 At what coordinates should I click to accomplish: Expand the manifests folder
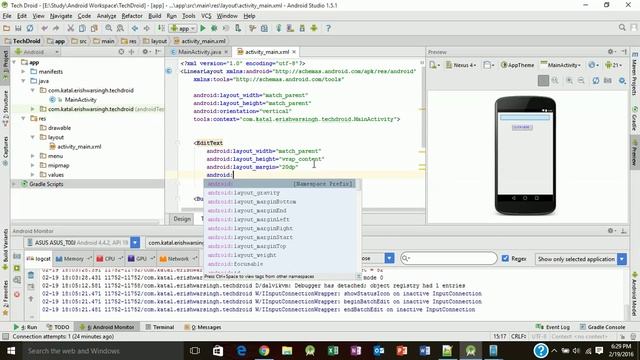pyautogui.click(x=23, y=71)
